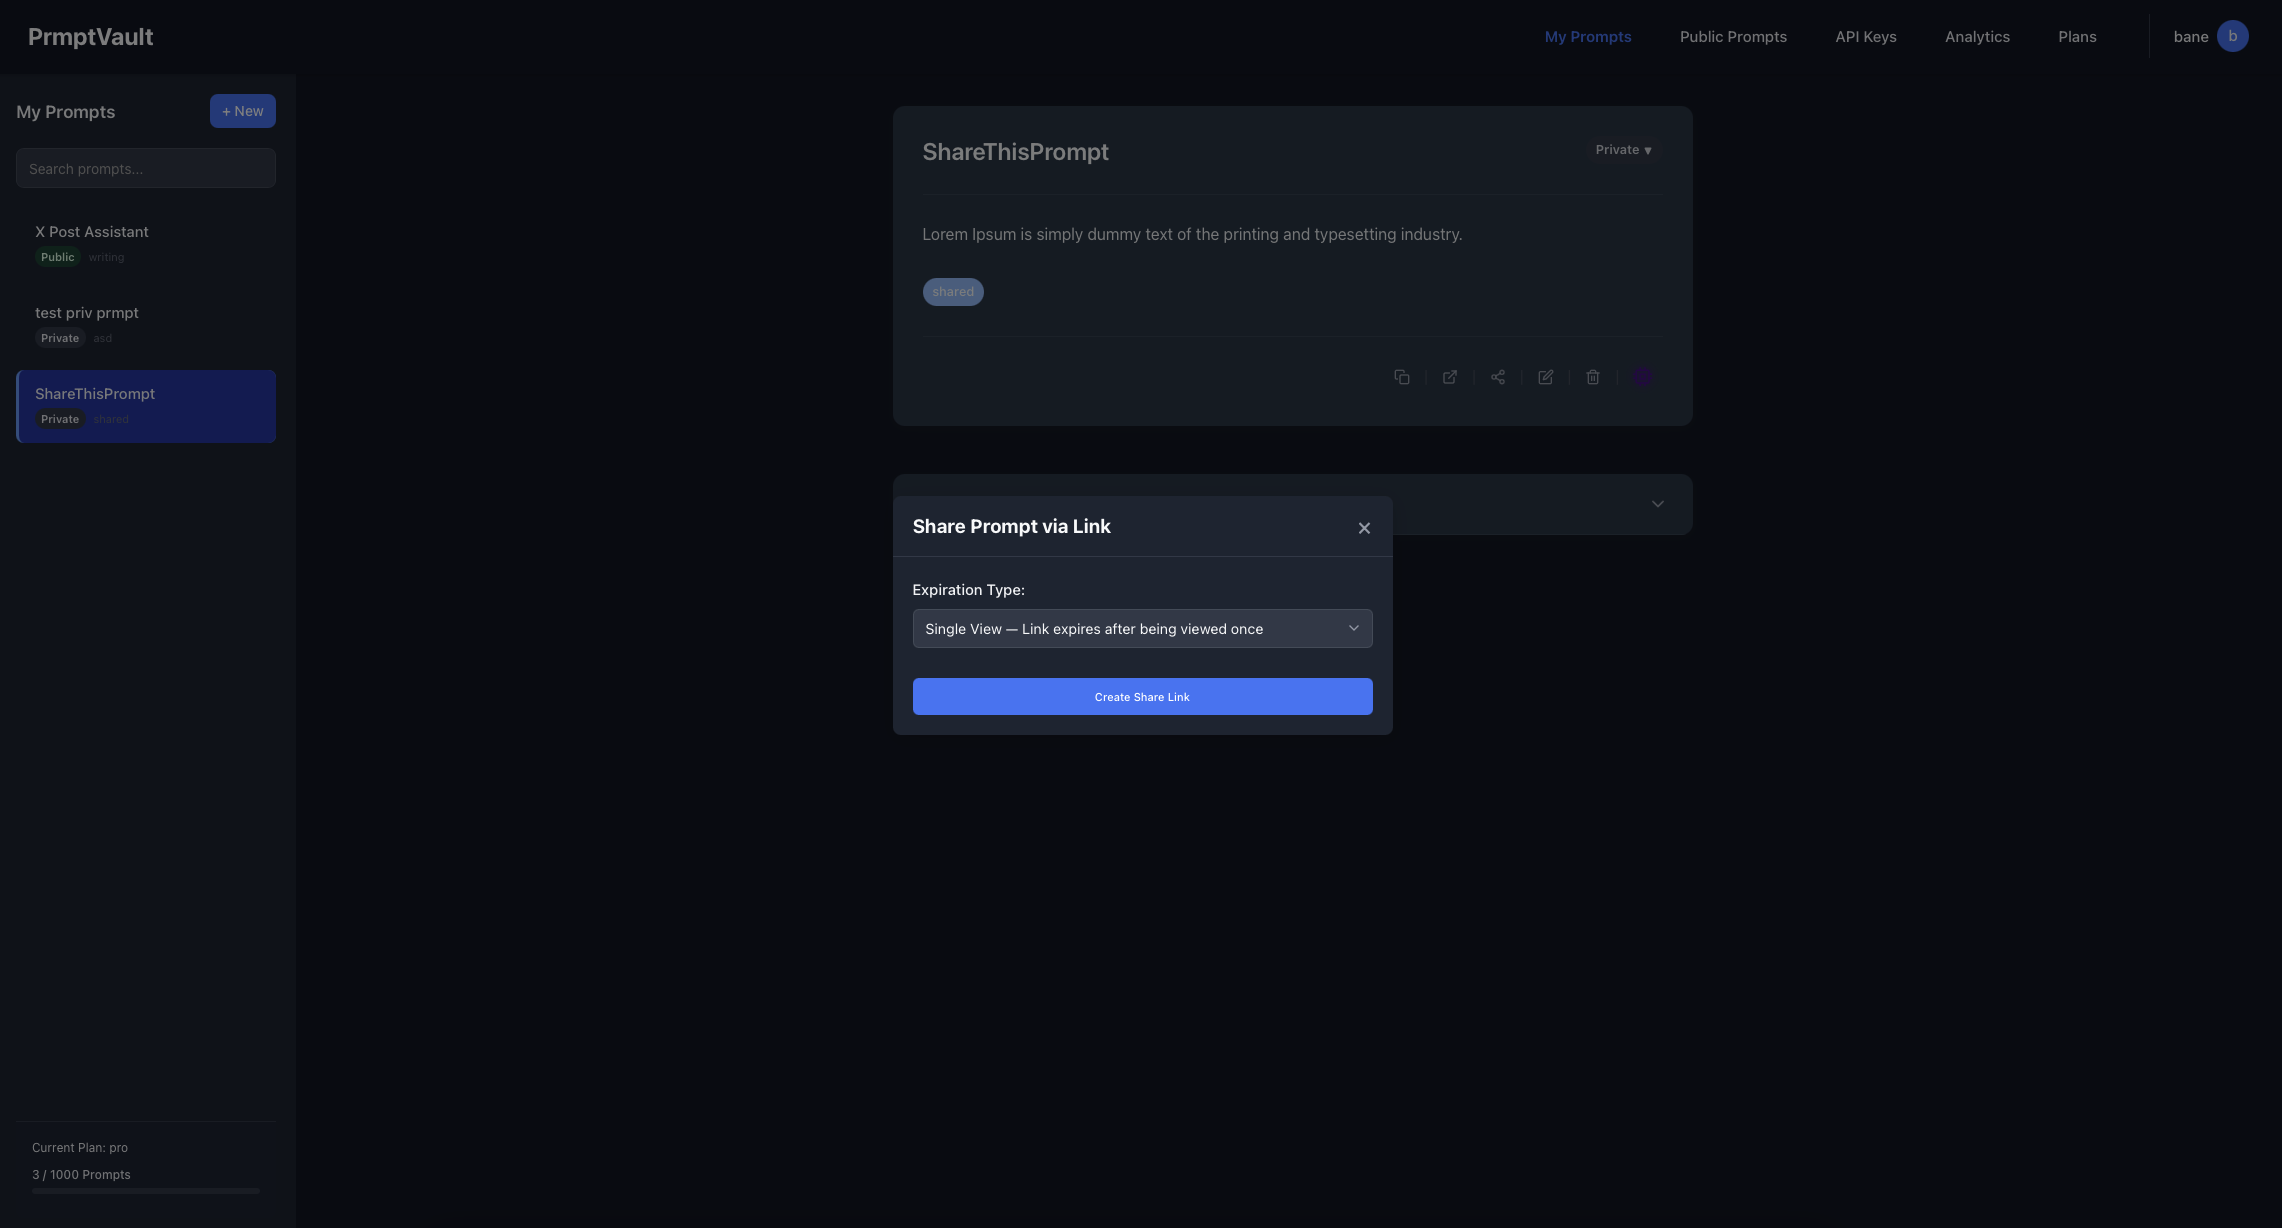Screen dimensions: 2282x1228
Task: Expand the collapsed section chevron
Action: click(x=1657, y=504)
